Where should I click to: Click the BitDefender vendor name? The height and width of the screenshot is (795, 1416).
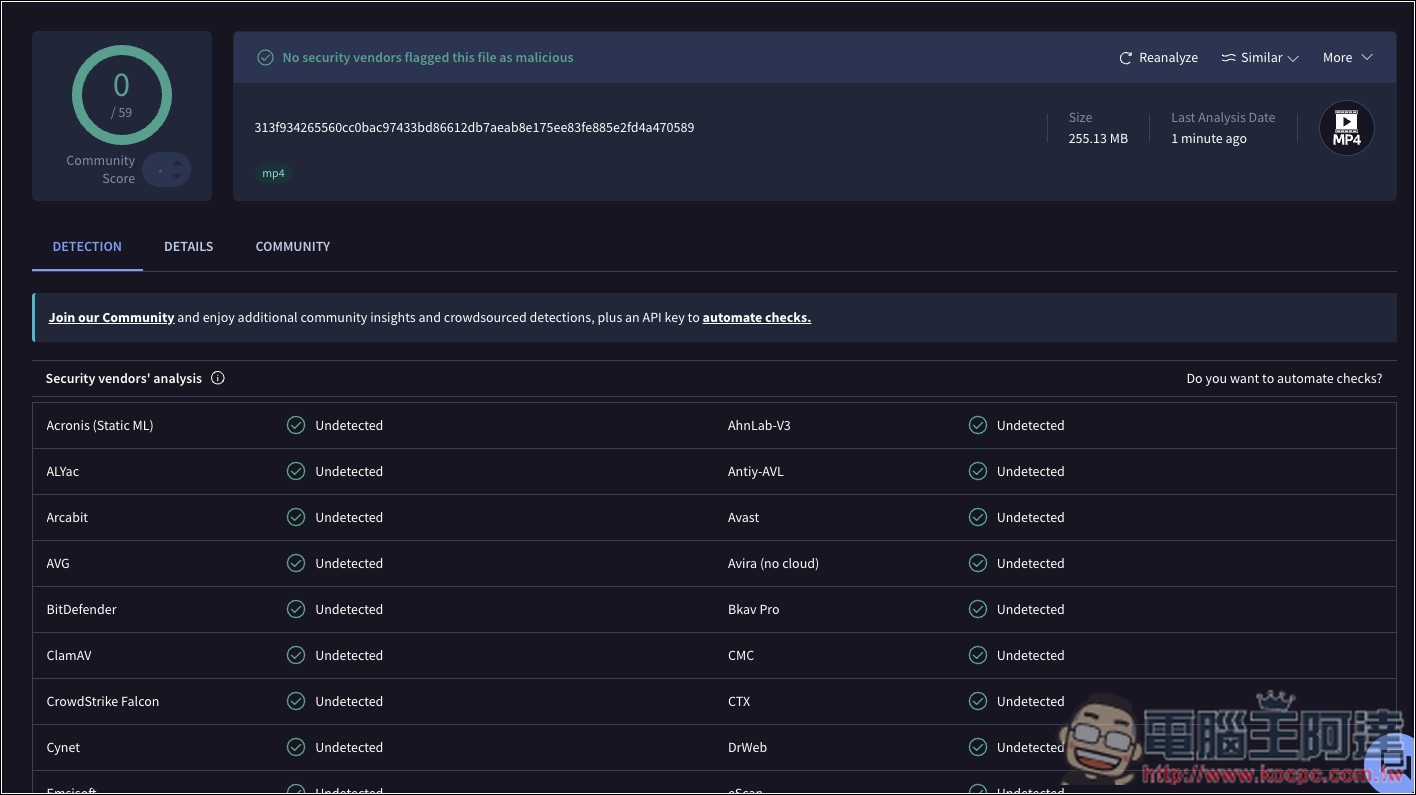coord(81,609)
